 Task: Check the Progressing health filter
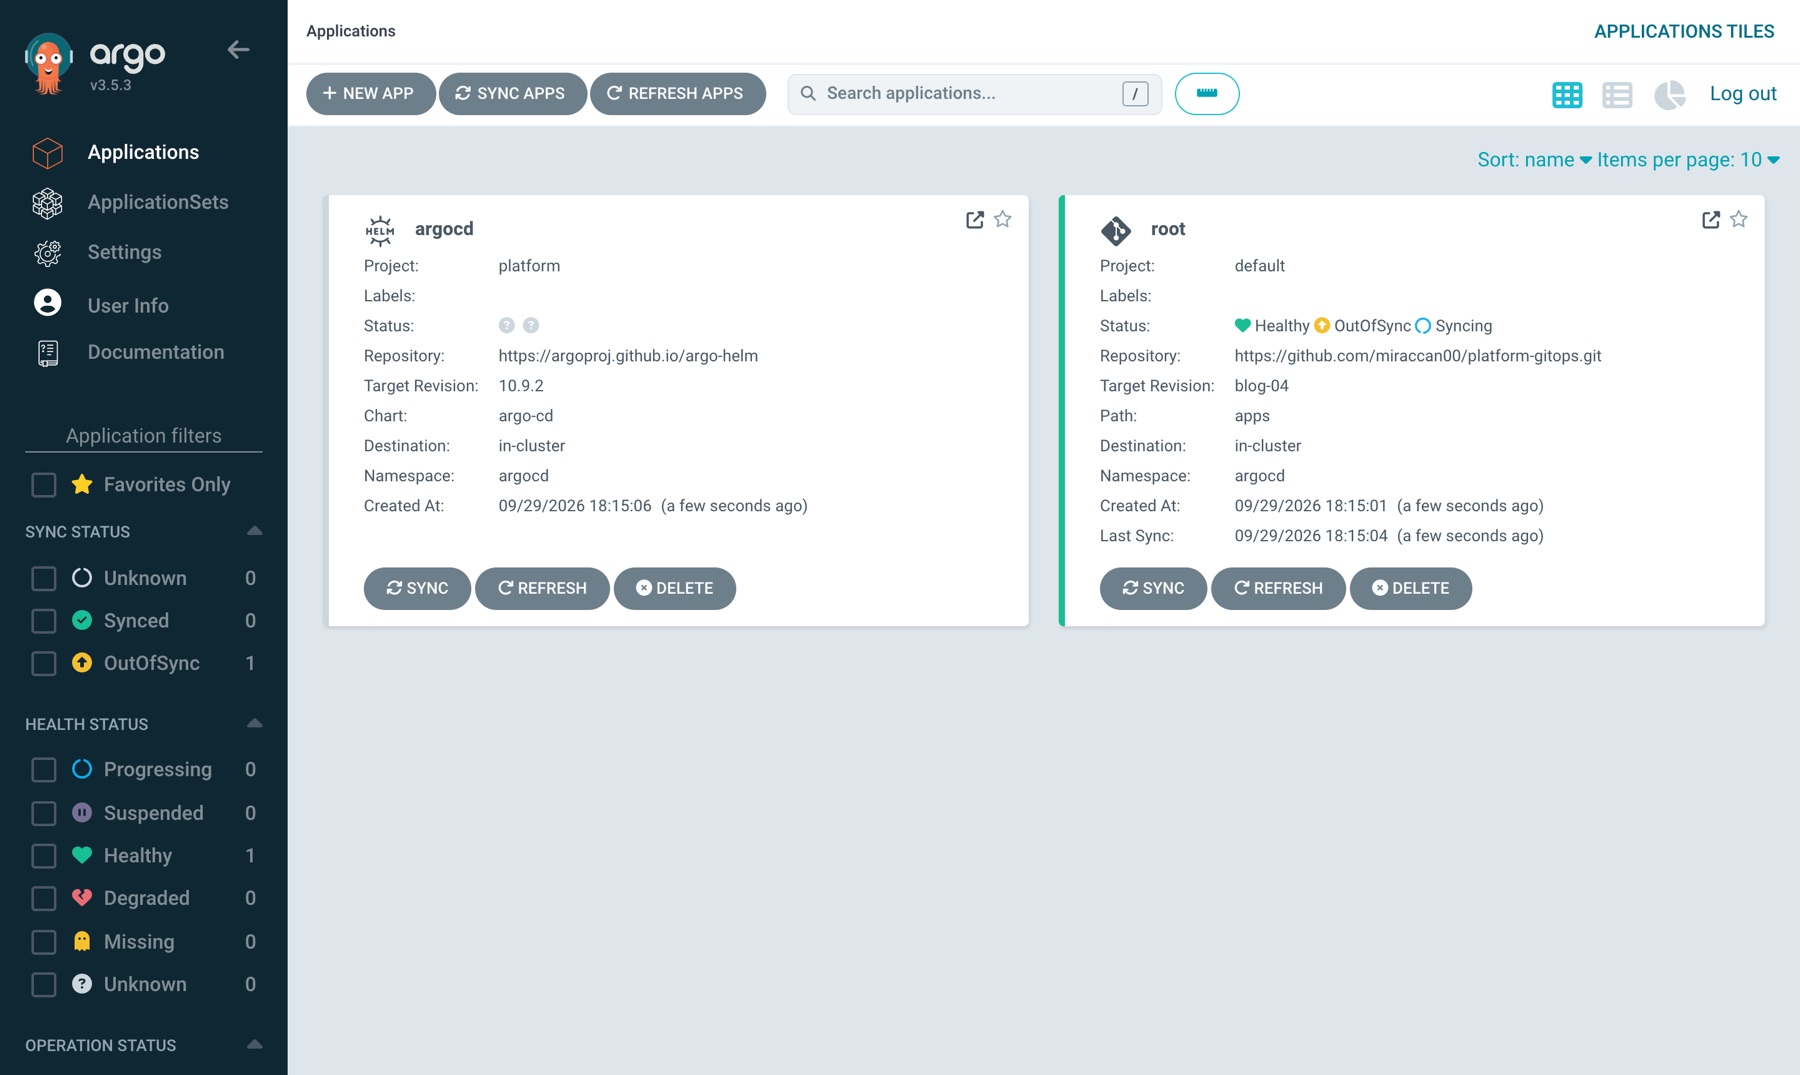pos(44,770)
